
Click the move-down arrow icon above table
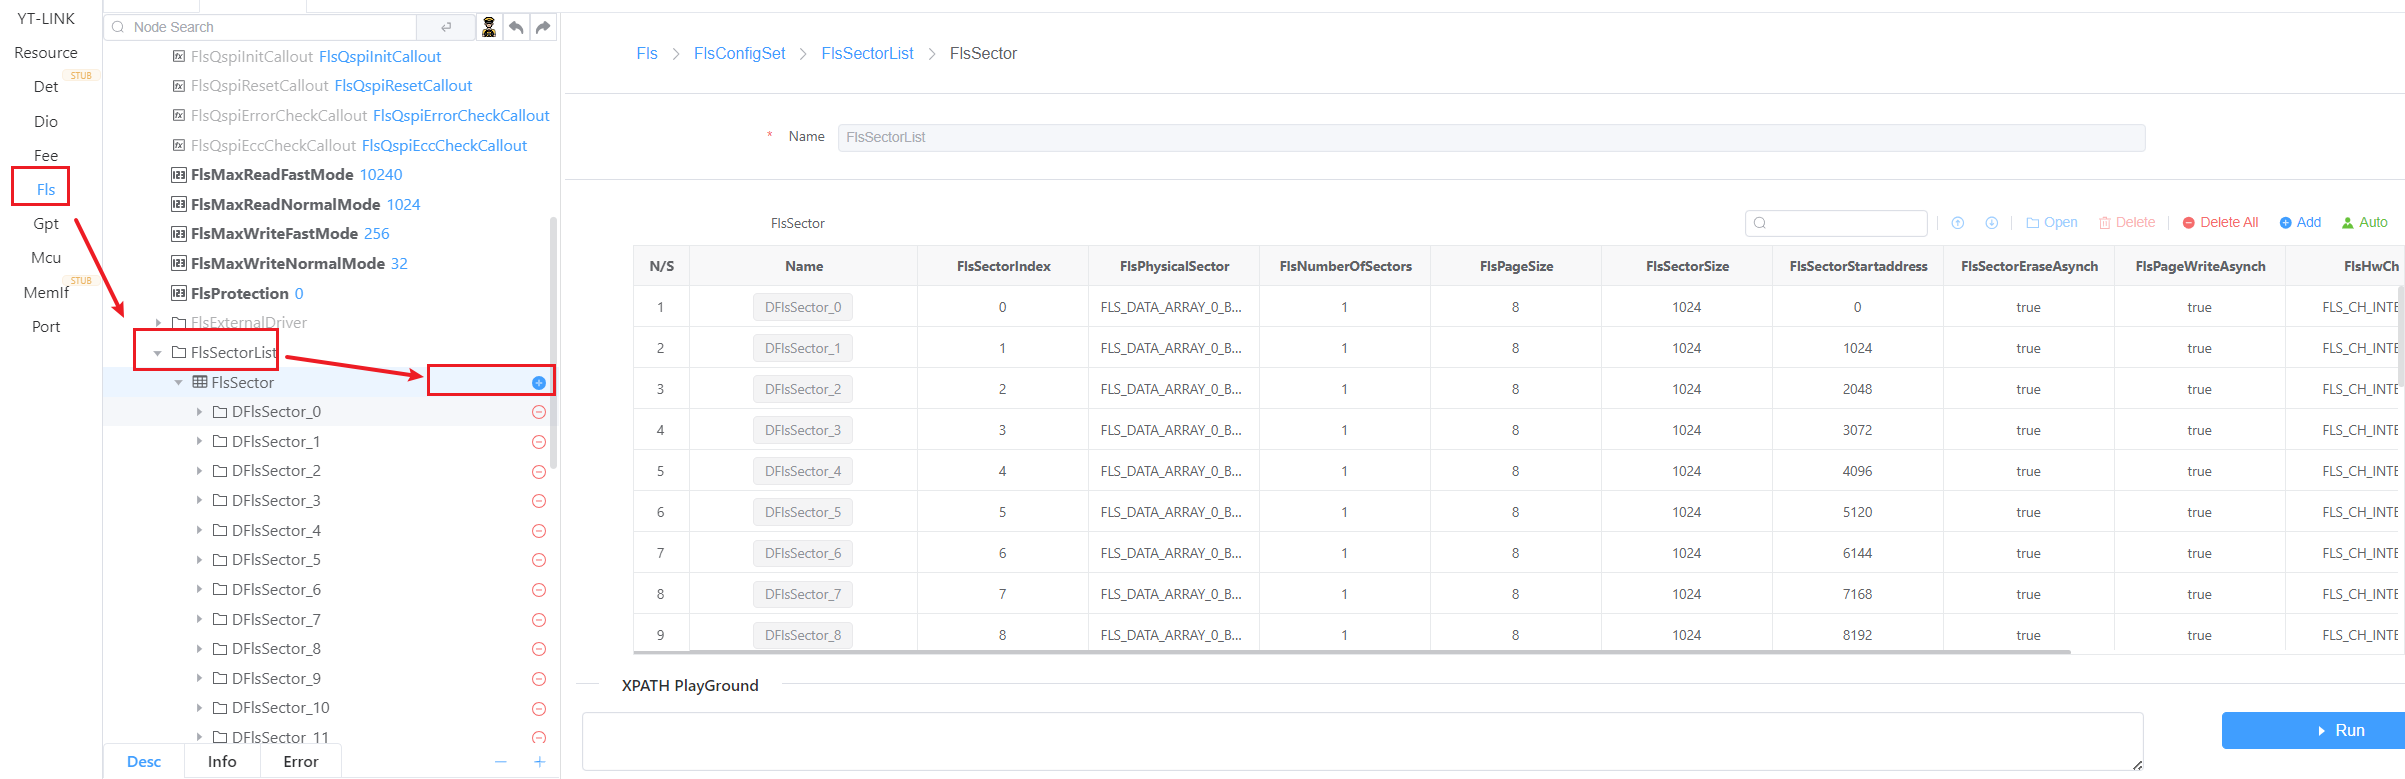1992,223
